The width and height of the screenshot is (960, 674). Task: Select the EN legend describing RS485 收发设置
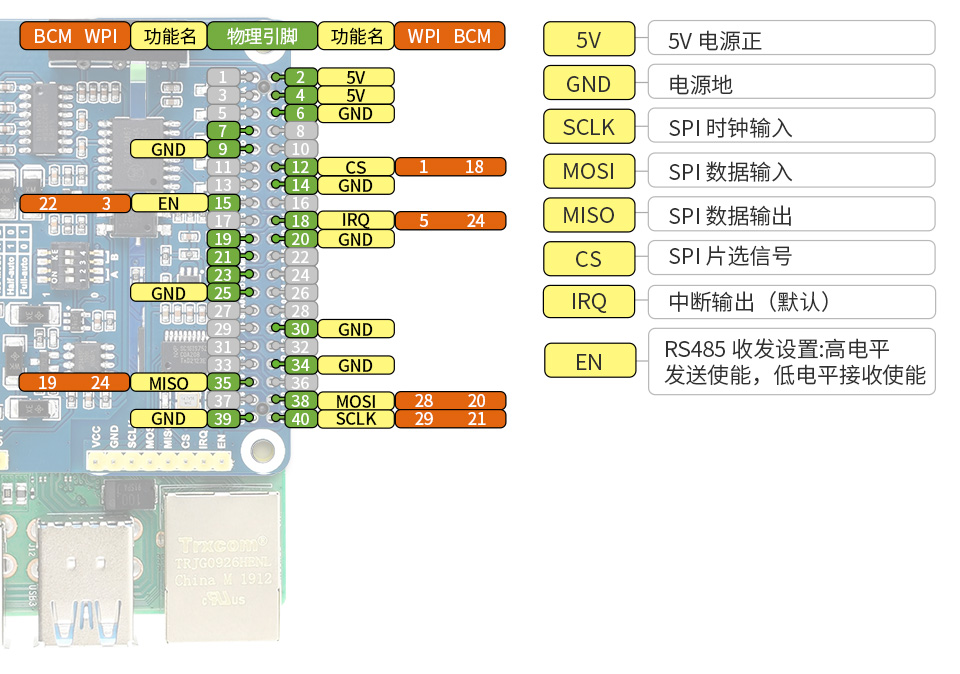coord(589,359)
